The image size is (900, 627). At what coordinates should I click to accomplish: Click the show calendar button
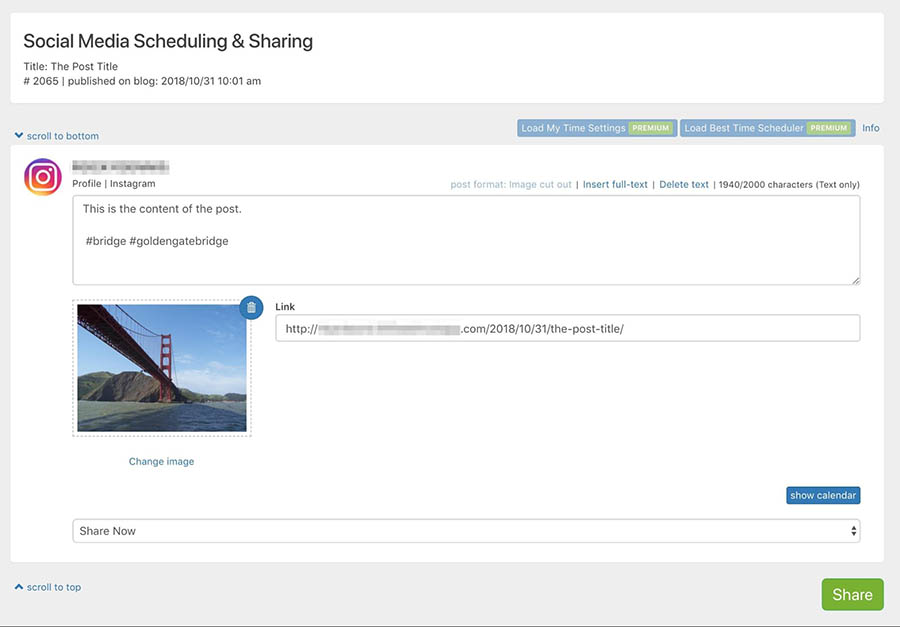[x=823, y=495]
